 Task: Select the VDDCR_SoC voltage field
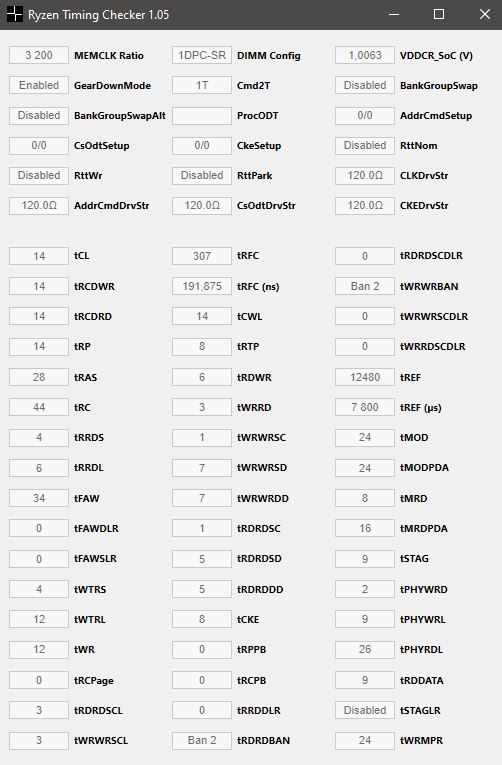click(x=365, y=55)
